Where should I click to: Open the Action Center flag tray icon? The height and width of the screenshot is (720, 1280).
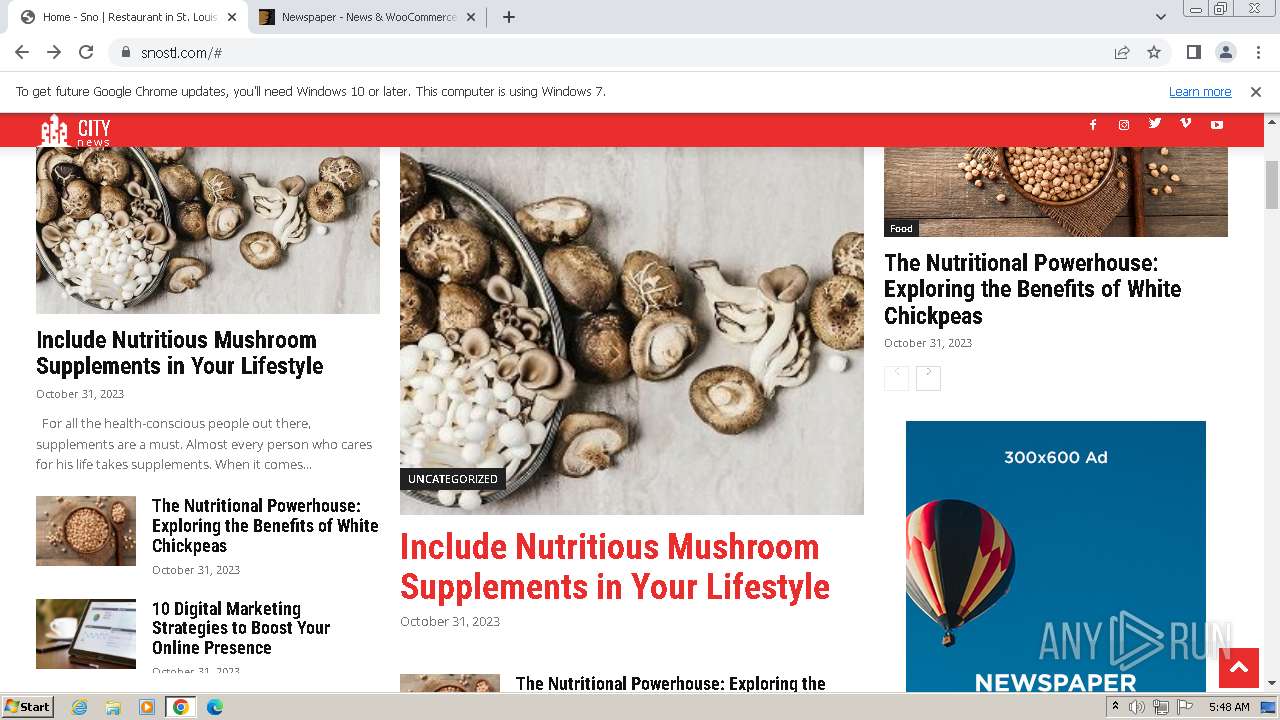(1183, 707)
